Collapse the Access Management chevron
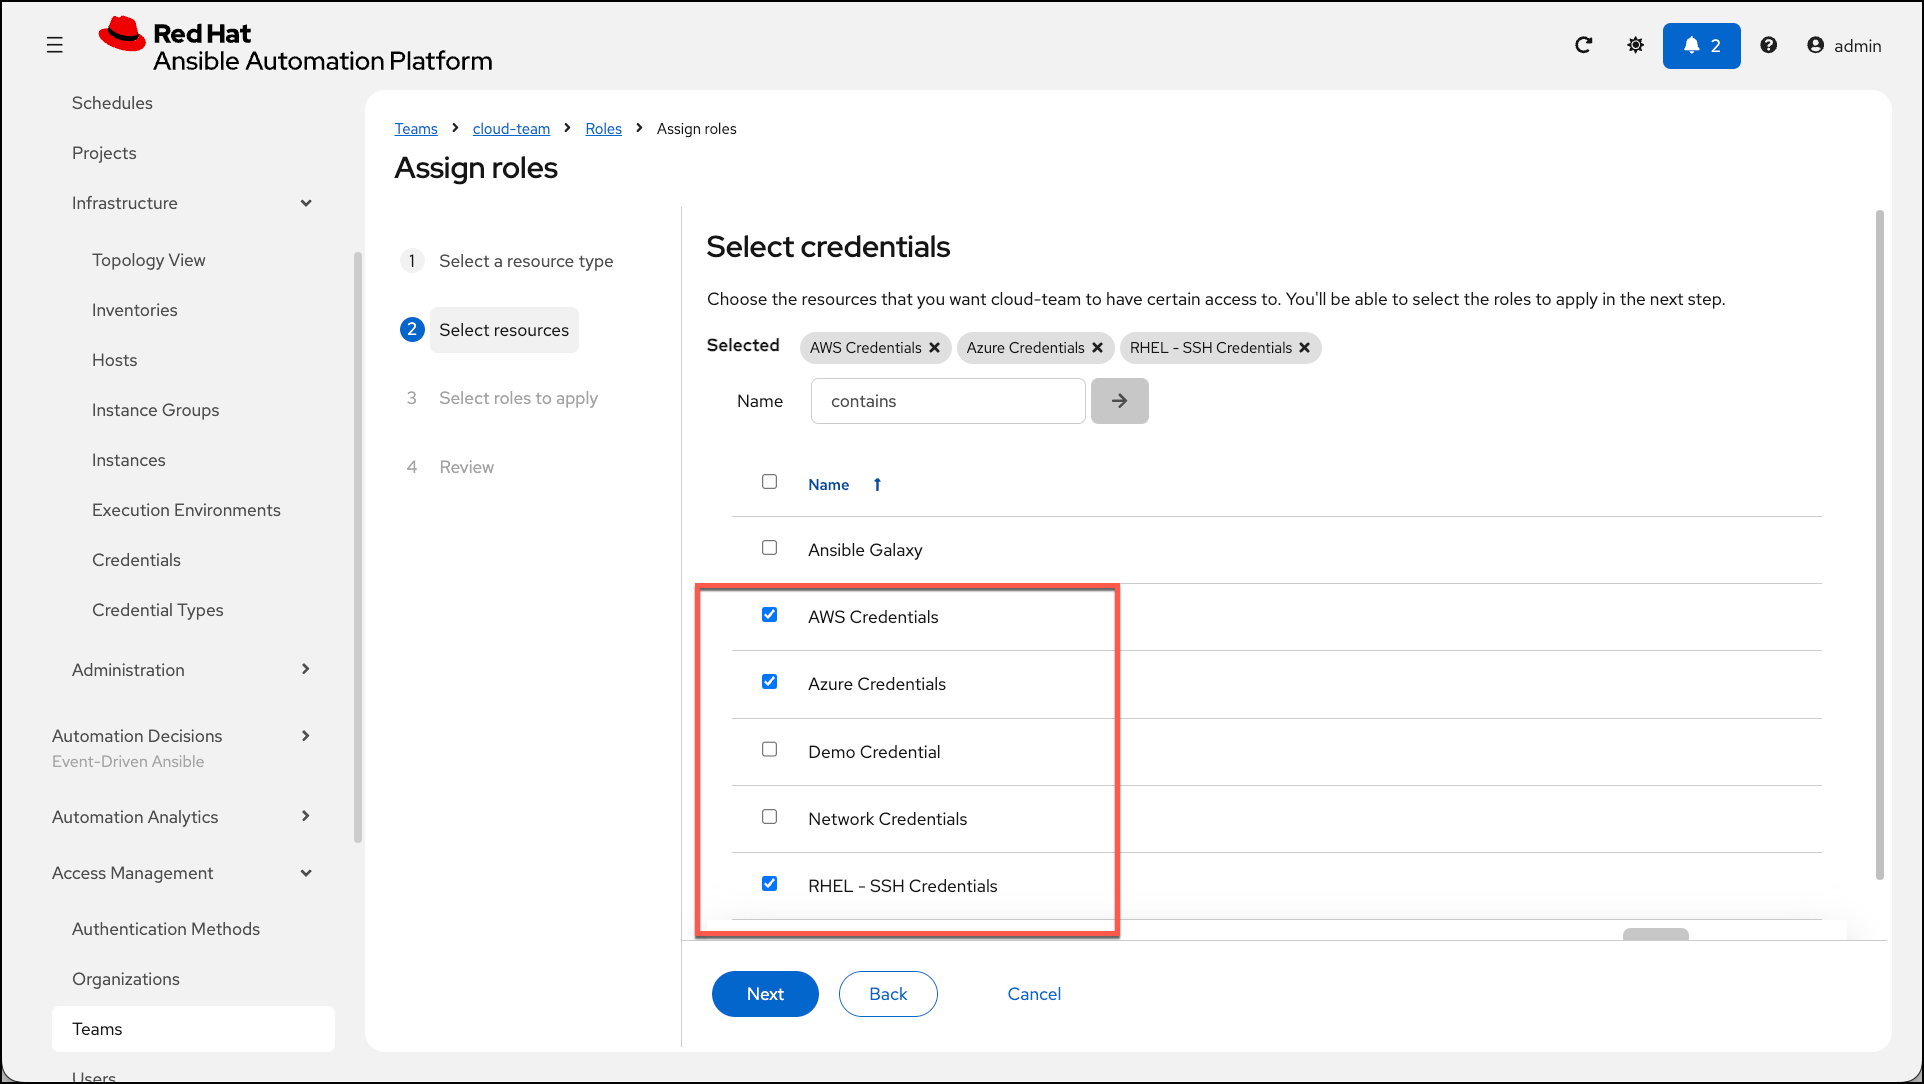Viewport: 1924px width, 1084px height. tap(306, 873)
